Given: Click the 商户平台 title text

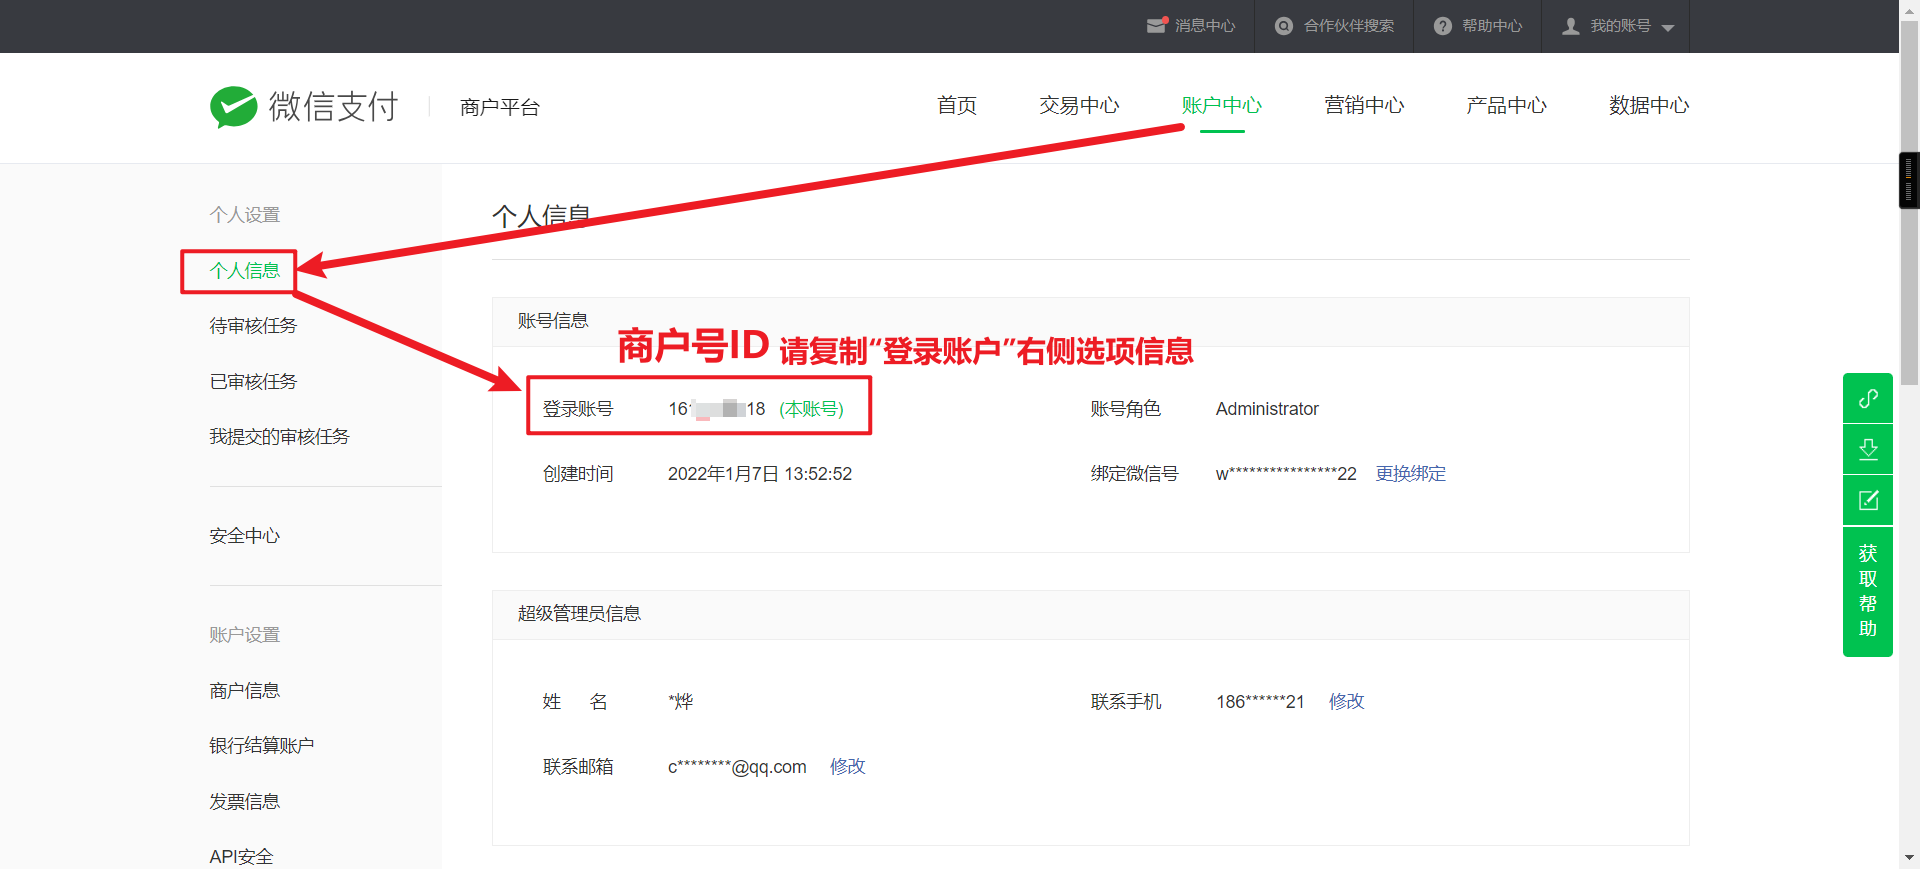Looking at the screenshot, I should click(x=500, y=107).
